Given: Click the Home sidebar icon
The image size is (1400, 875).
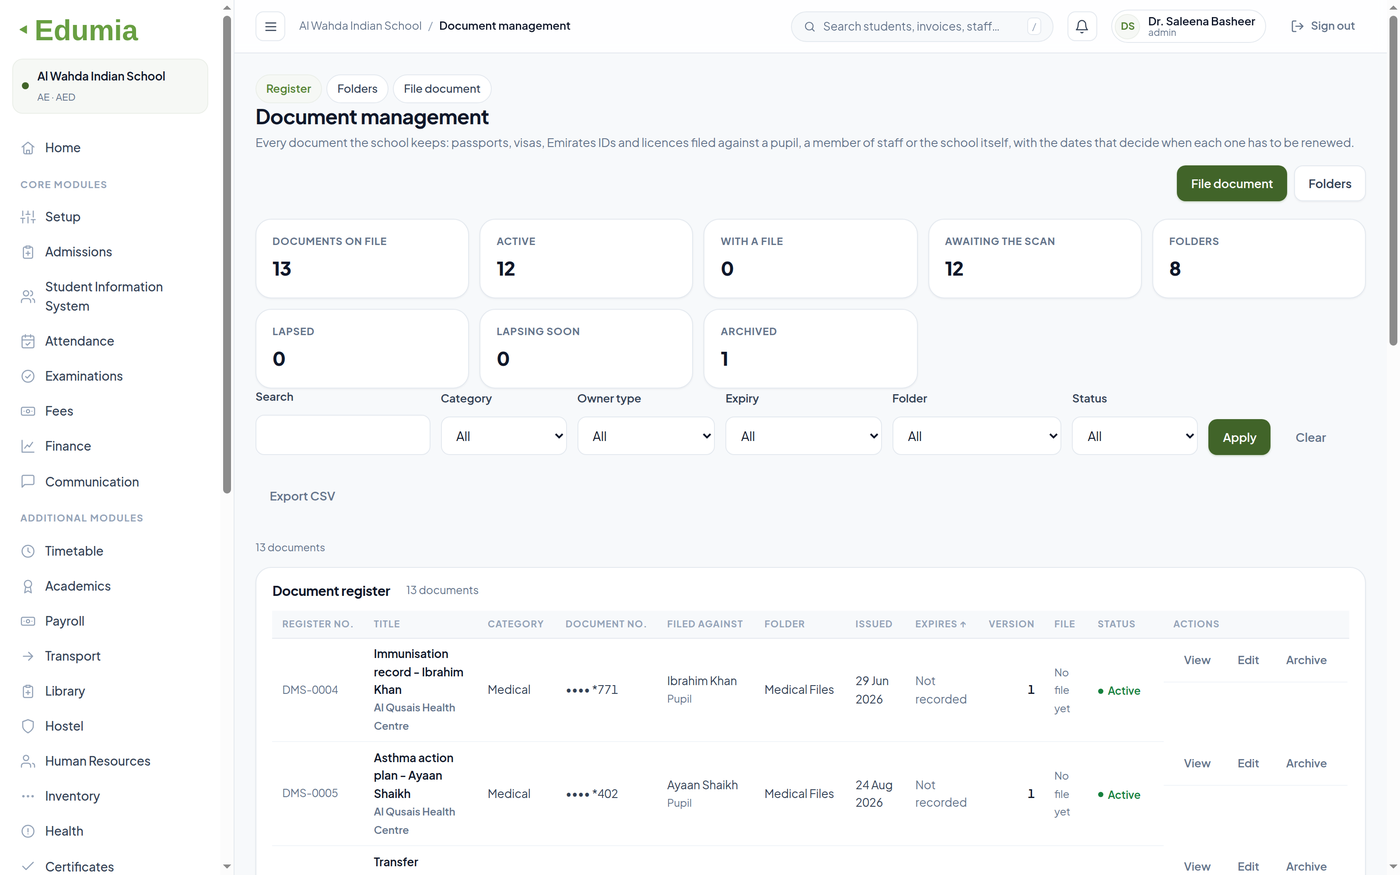Looking at the screenshot, I should (x=28, y=148).
